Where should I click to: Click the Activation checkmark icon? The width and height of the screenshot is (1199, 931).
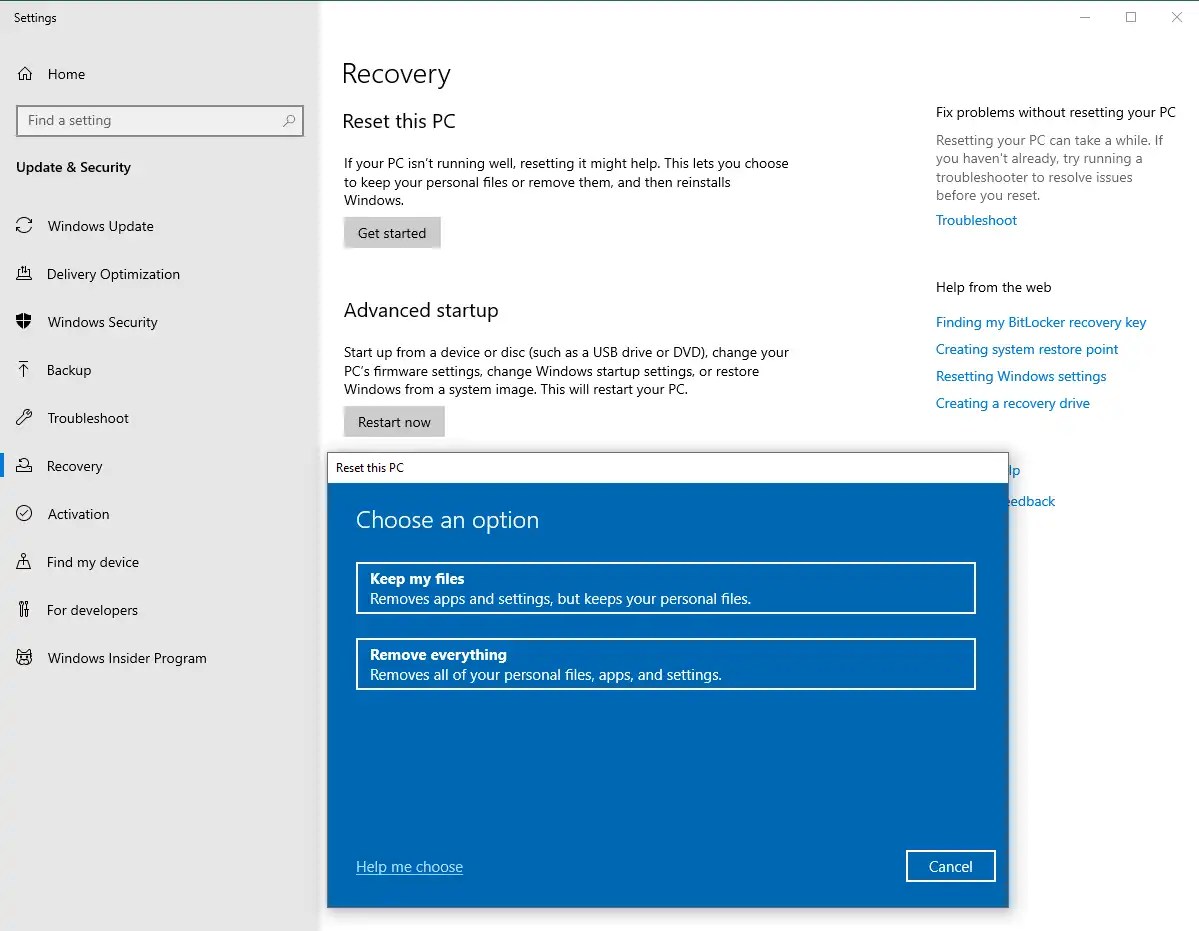click(24, 514)
